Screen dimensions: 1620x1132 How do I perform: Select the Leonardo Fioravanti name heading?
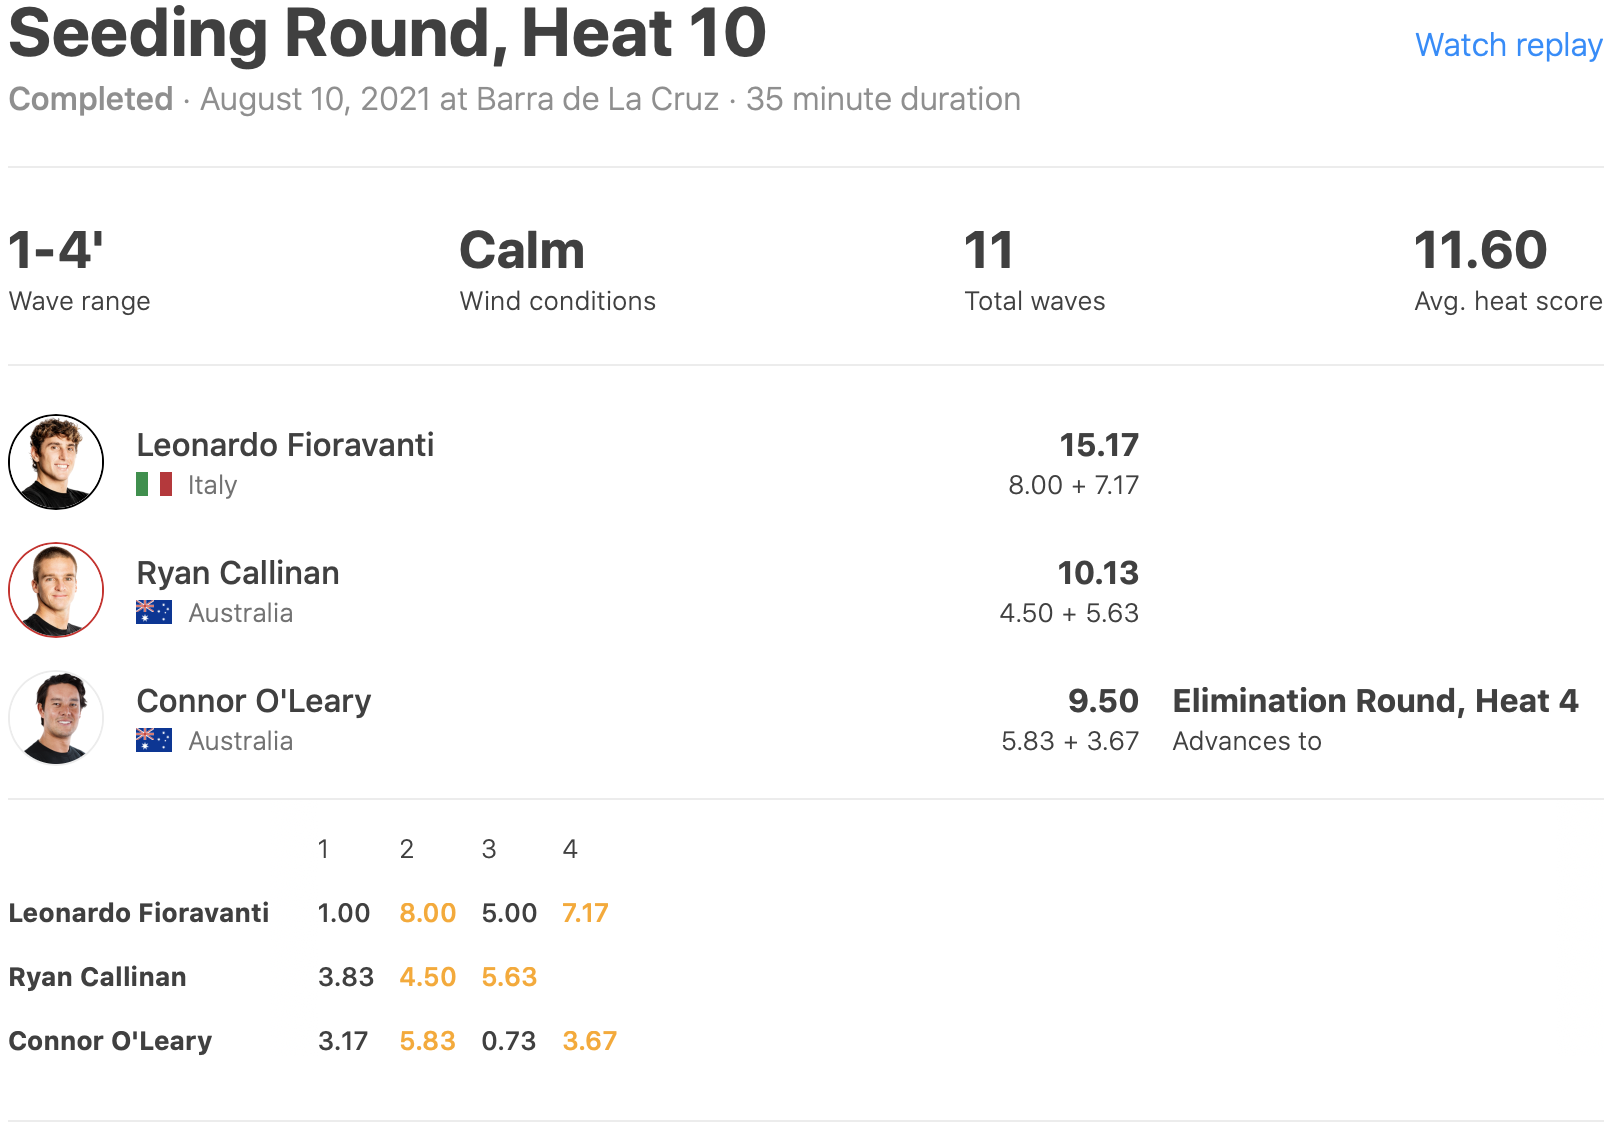[285, 445]
